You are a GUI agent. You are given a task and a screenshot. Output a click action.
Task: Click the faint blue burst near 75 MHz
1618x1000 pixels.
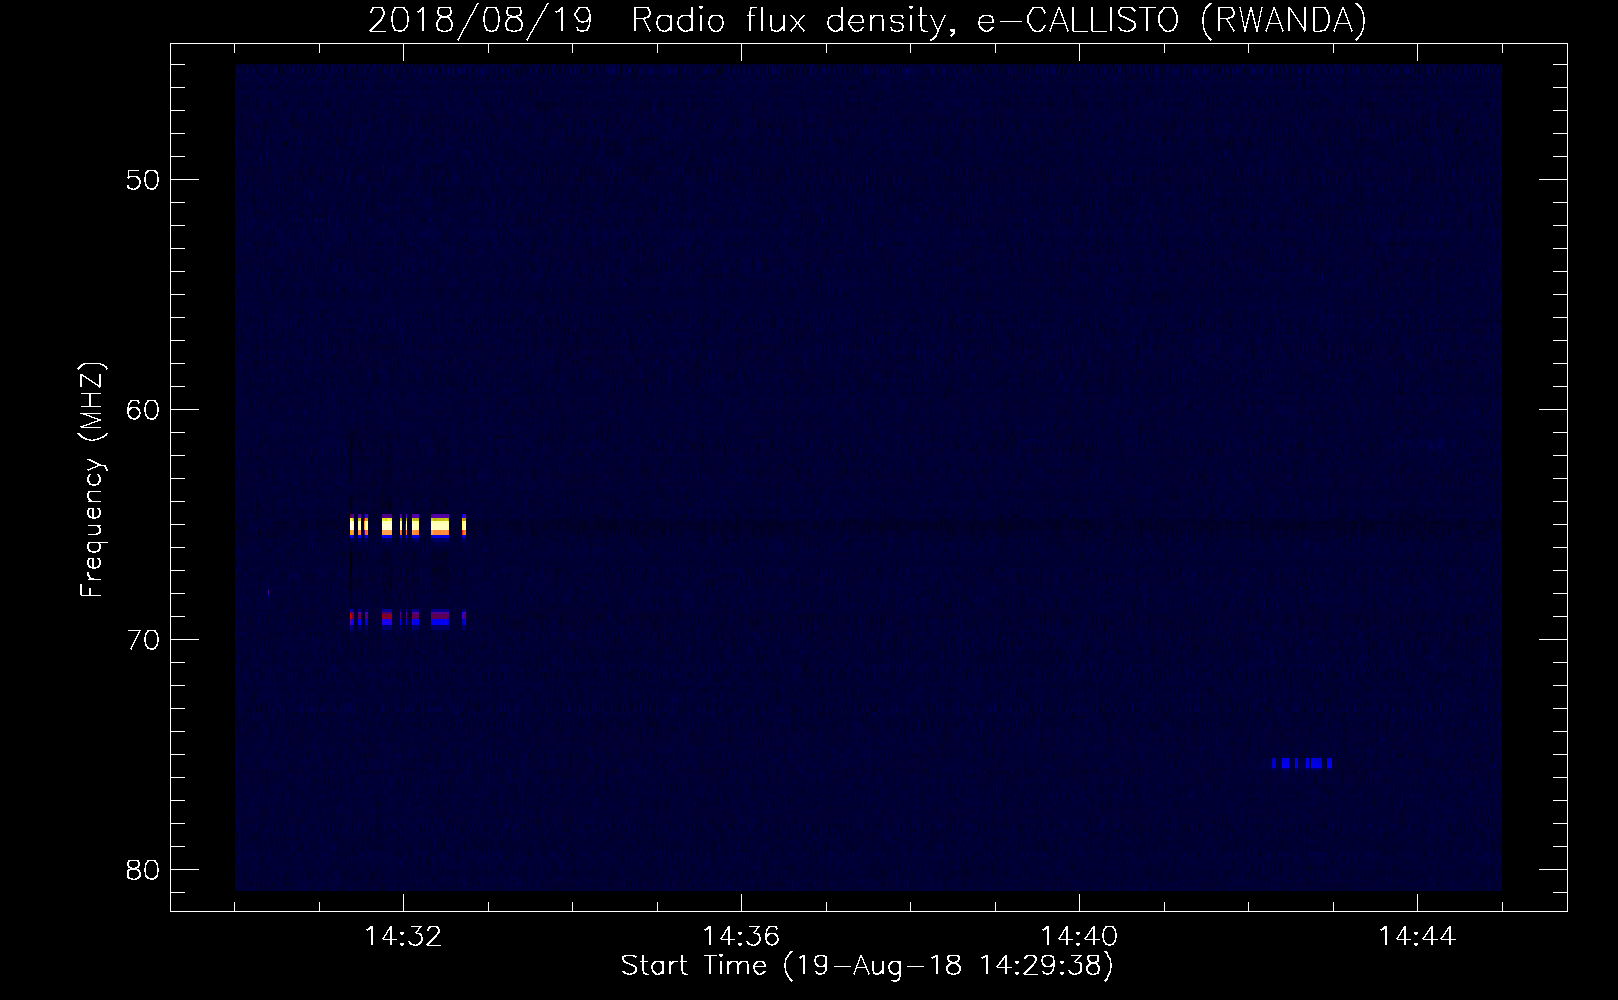click(1302, 763)
